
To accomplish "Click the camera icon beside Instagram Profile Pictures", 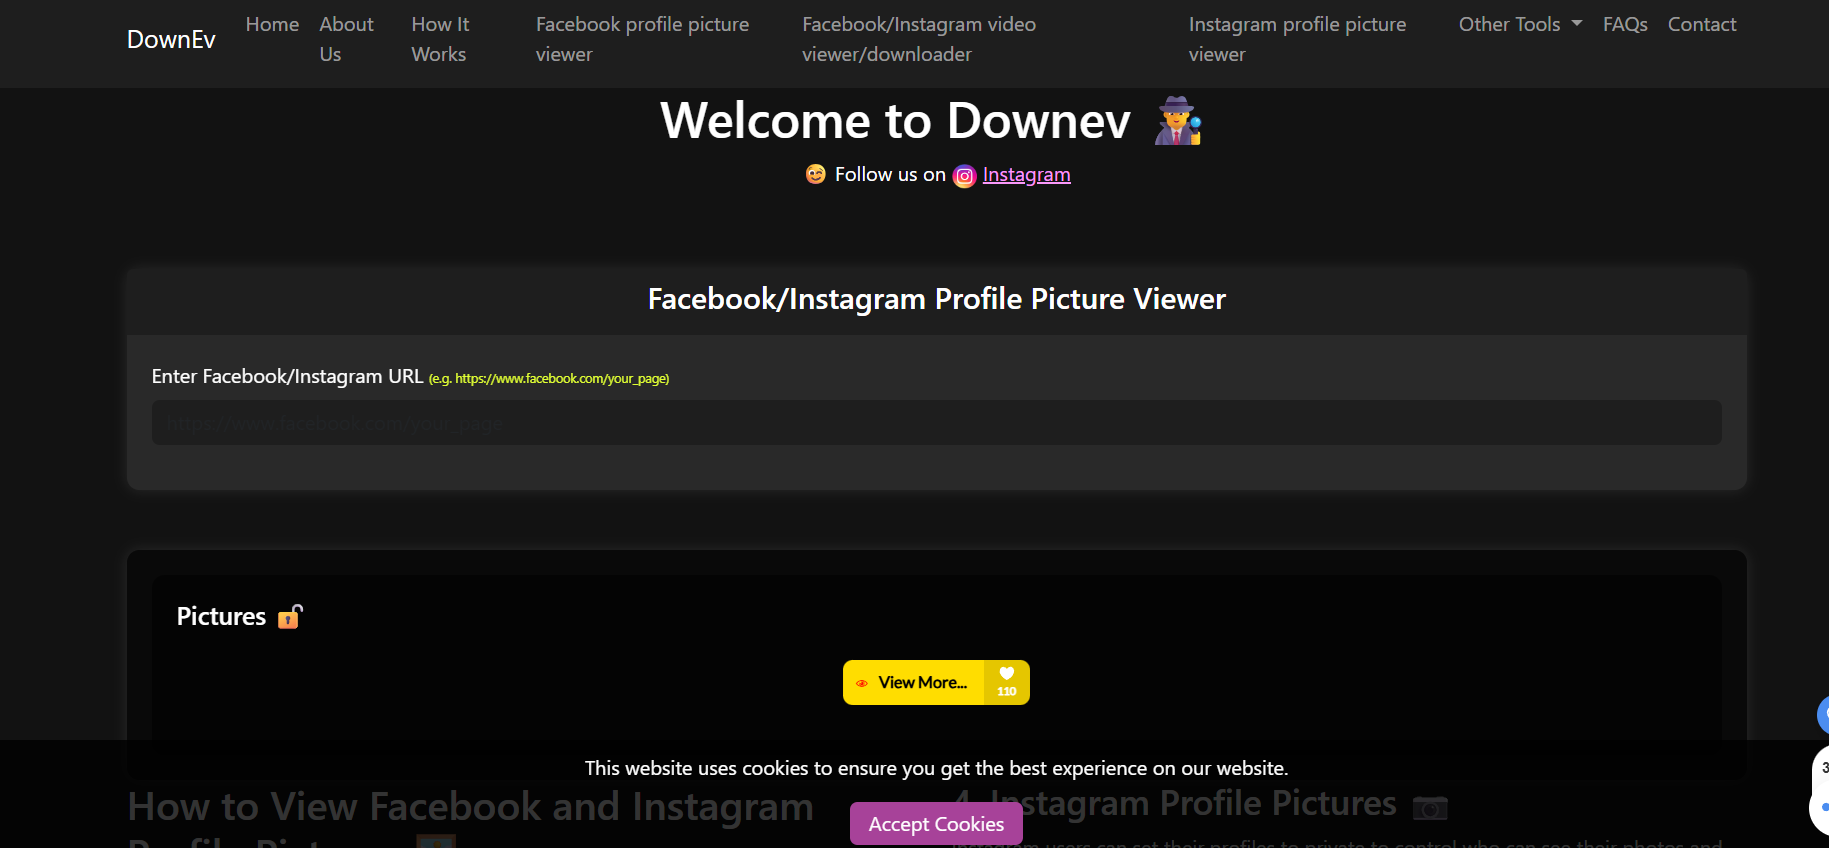I will click(1430, 807).
